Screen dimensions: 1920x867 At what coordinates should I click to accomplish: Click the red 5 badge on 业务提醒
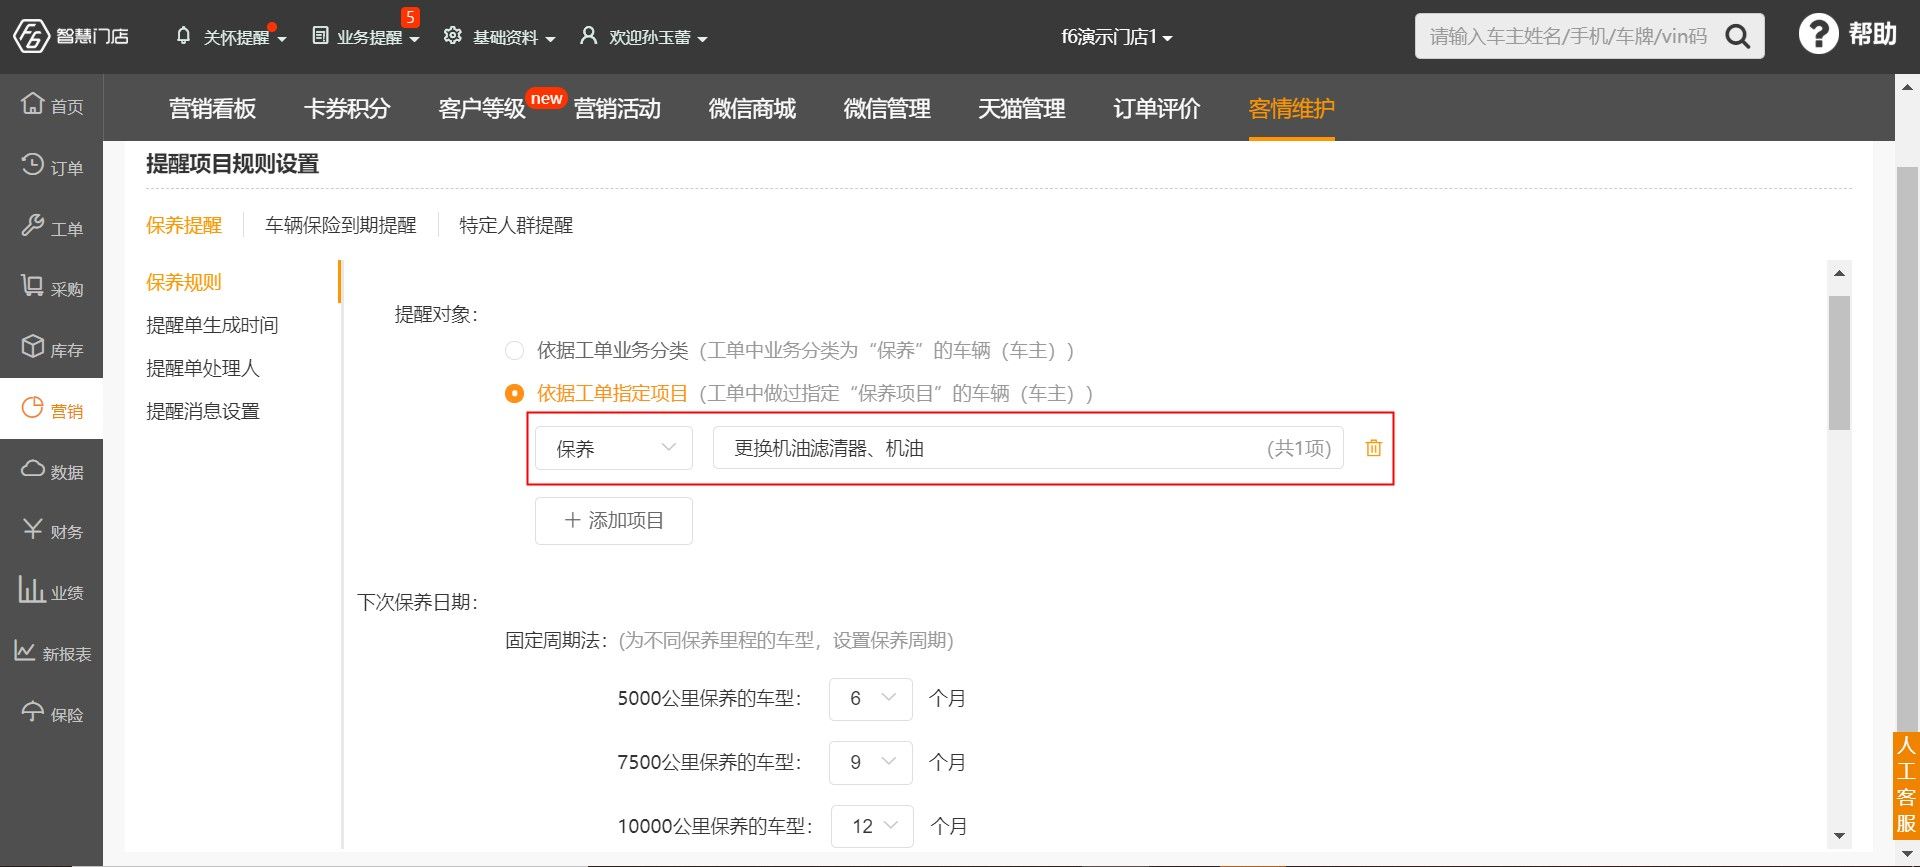pos(410,17)
